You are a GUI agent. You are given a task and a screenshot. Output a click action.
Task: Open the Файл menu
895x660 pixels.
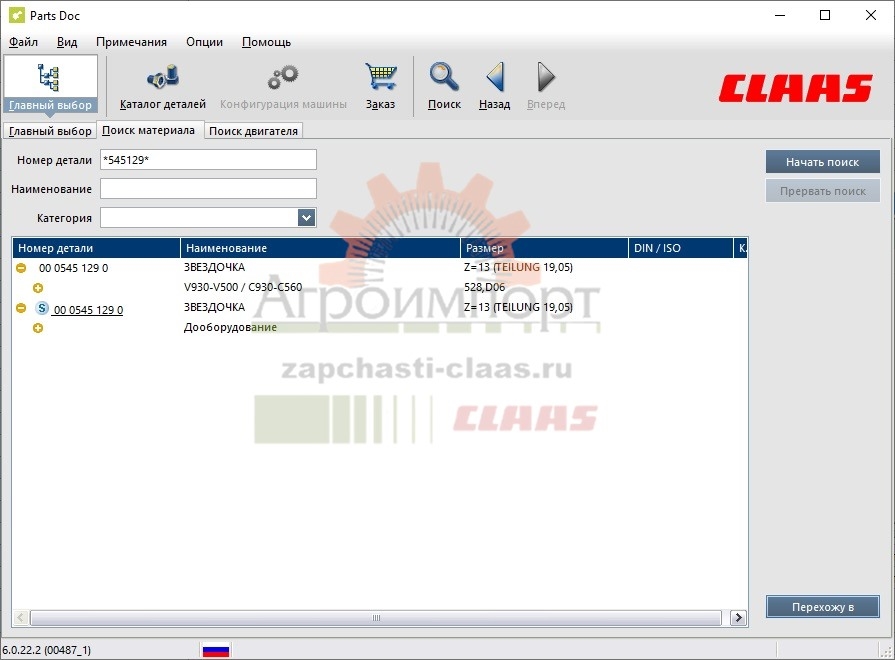pos(23,42)
